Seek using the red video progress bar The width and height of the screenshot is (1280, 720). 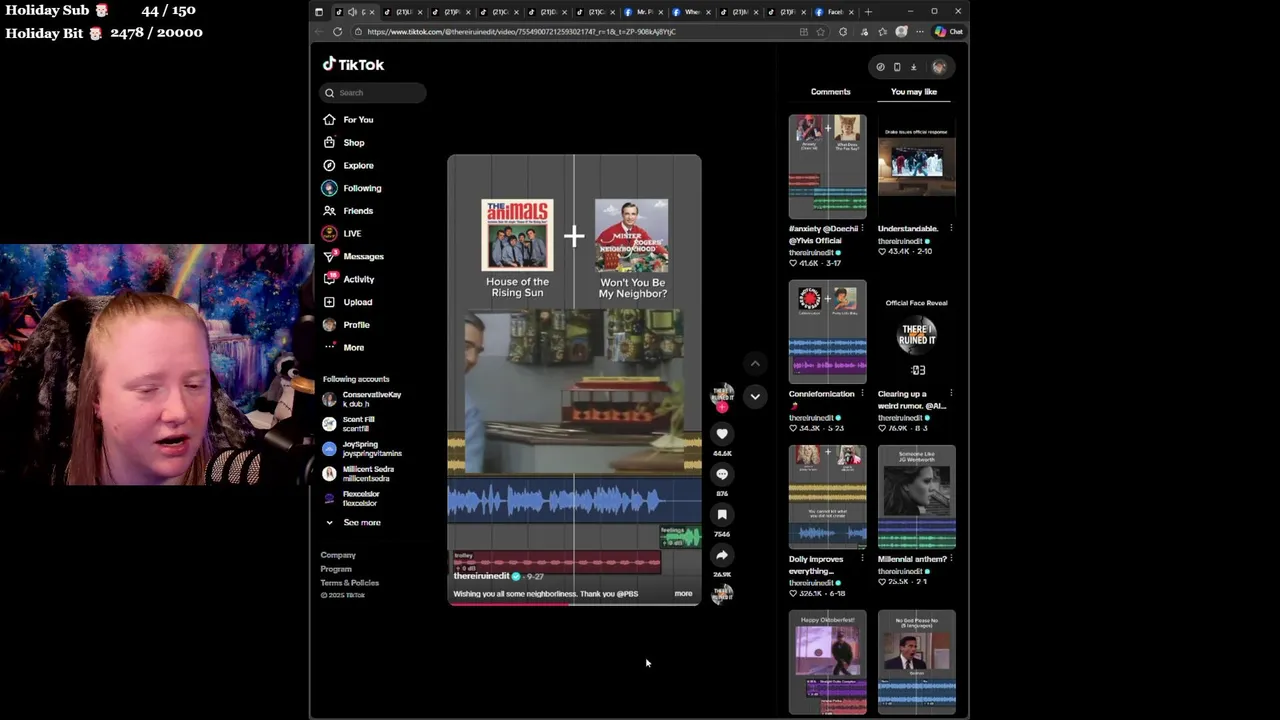click(574, 604)
